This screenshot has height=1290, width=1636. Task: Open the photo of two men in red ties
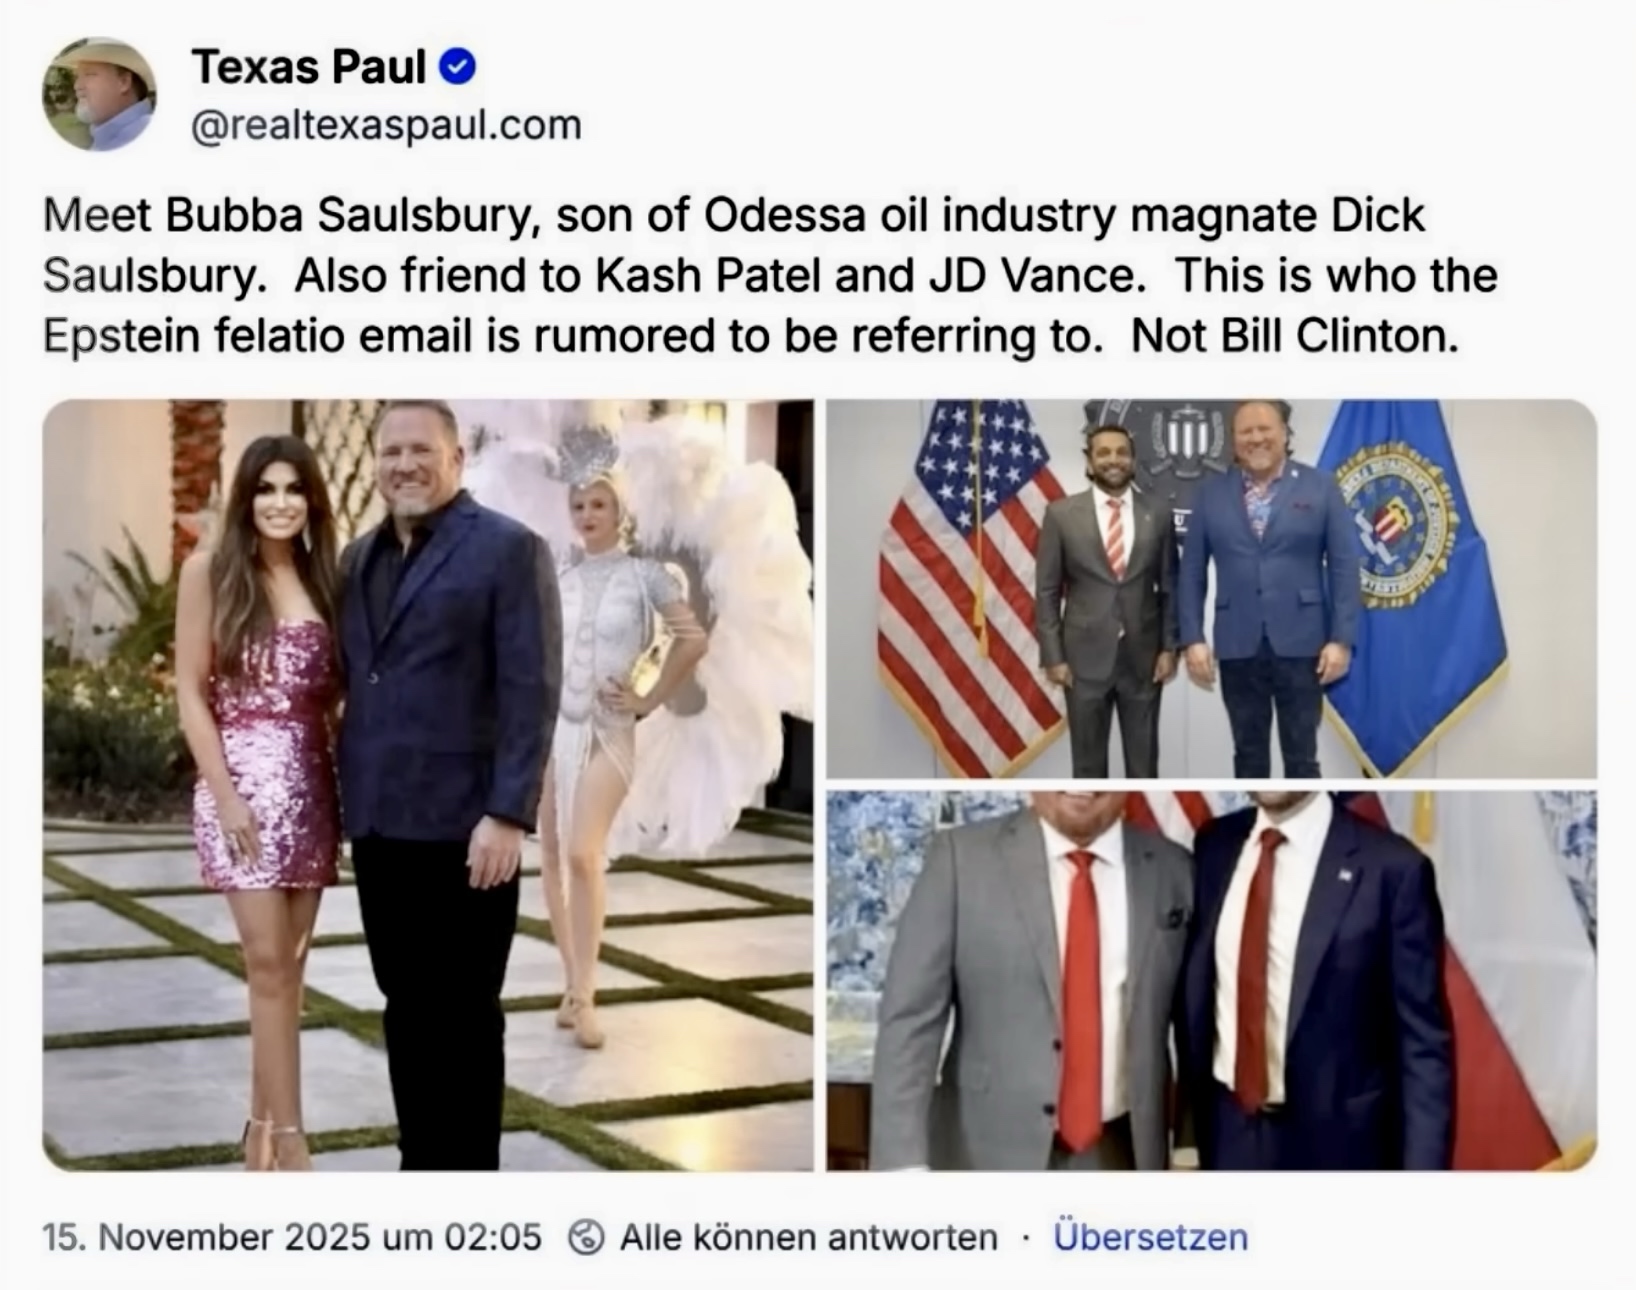click(x=1212, y=981)
